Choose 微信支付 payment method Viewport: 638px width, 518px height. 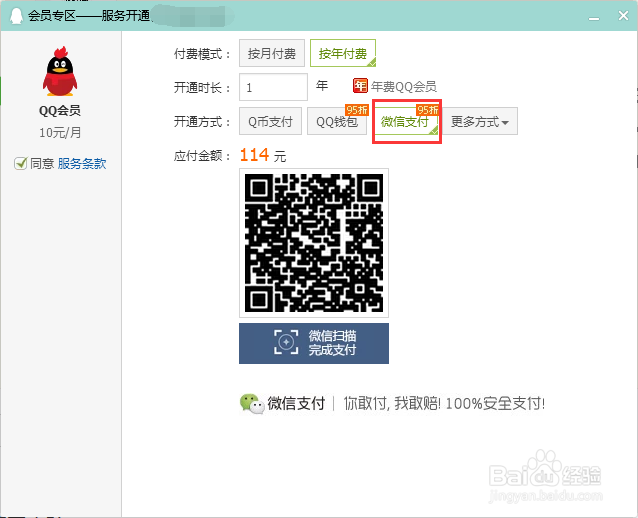(x=406, y=121)
